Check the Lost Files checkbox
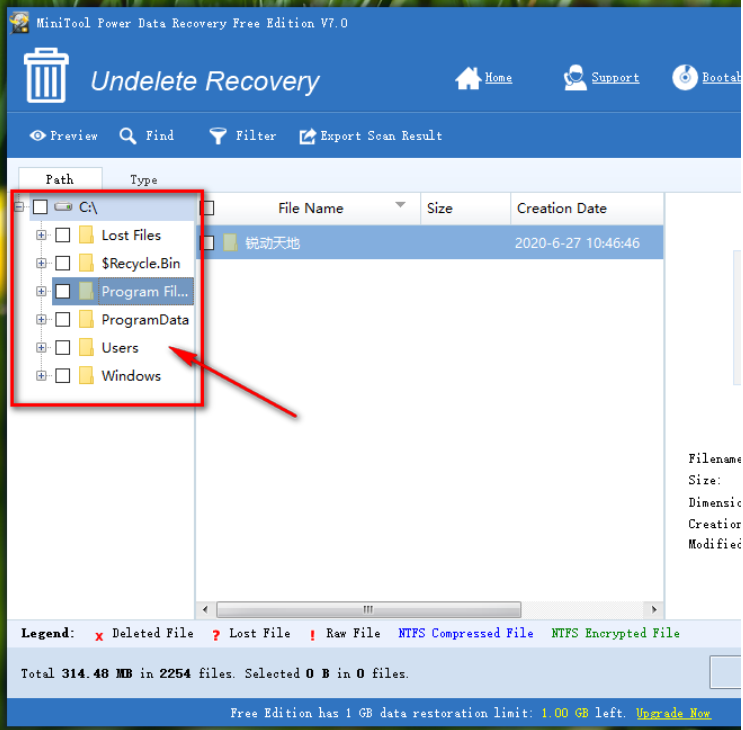 coord(63,235)
